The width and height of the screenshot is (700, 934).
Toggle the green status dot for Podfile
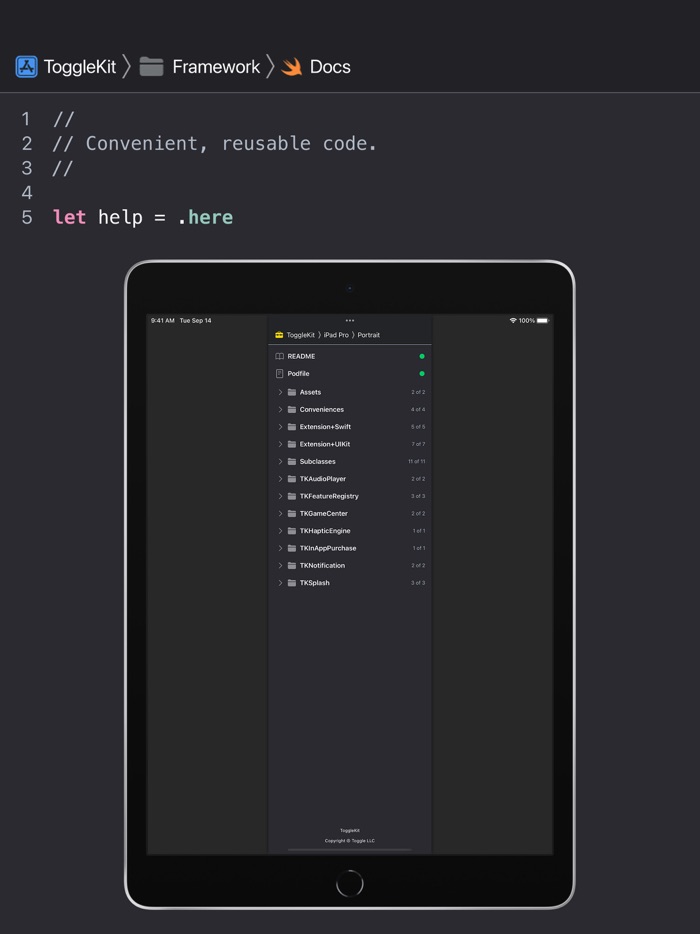(422, 374)
